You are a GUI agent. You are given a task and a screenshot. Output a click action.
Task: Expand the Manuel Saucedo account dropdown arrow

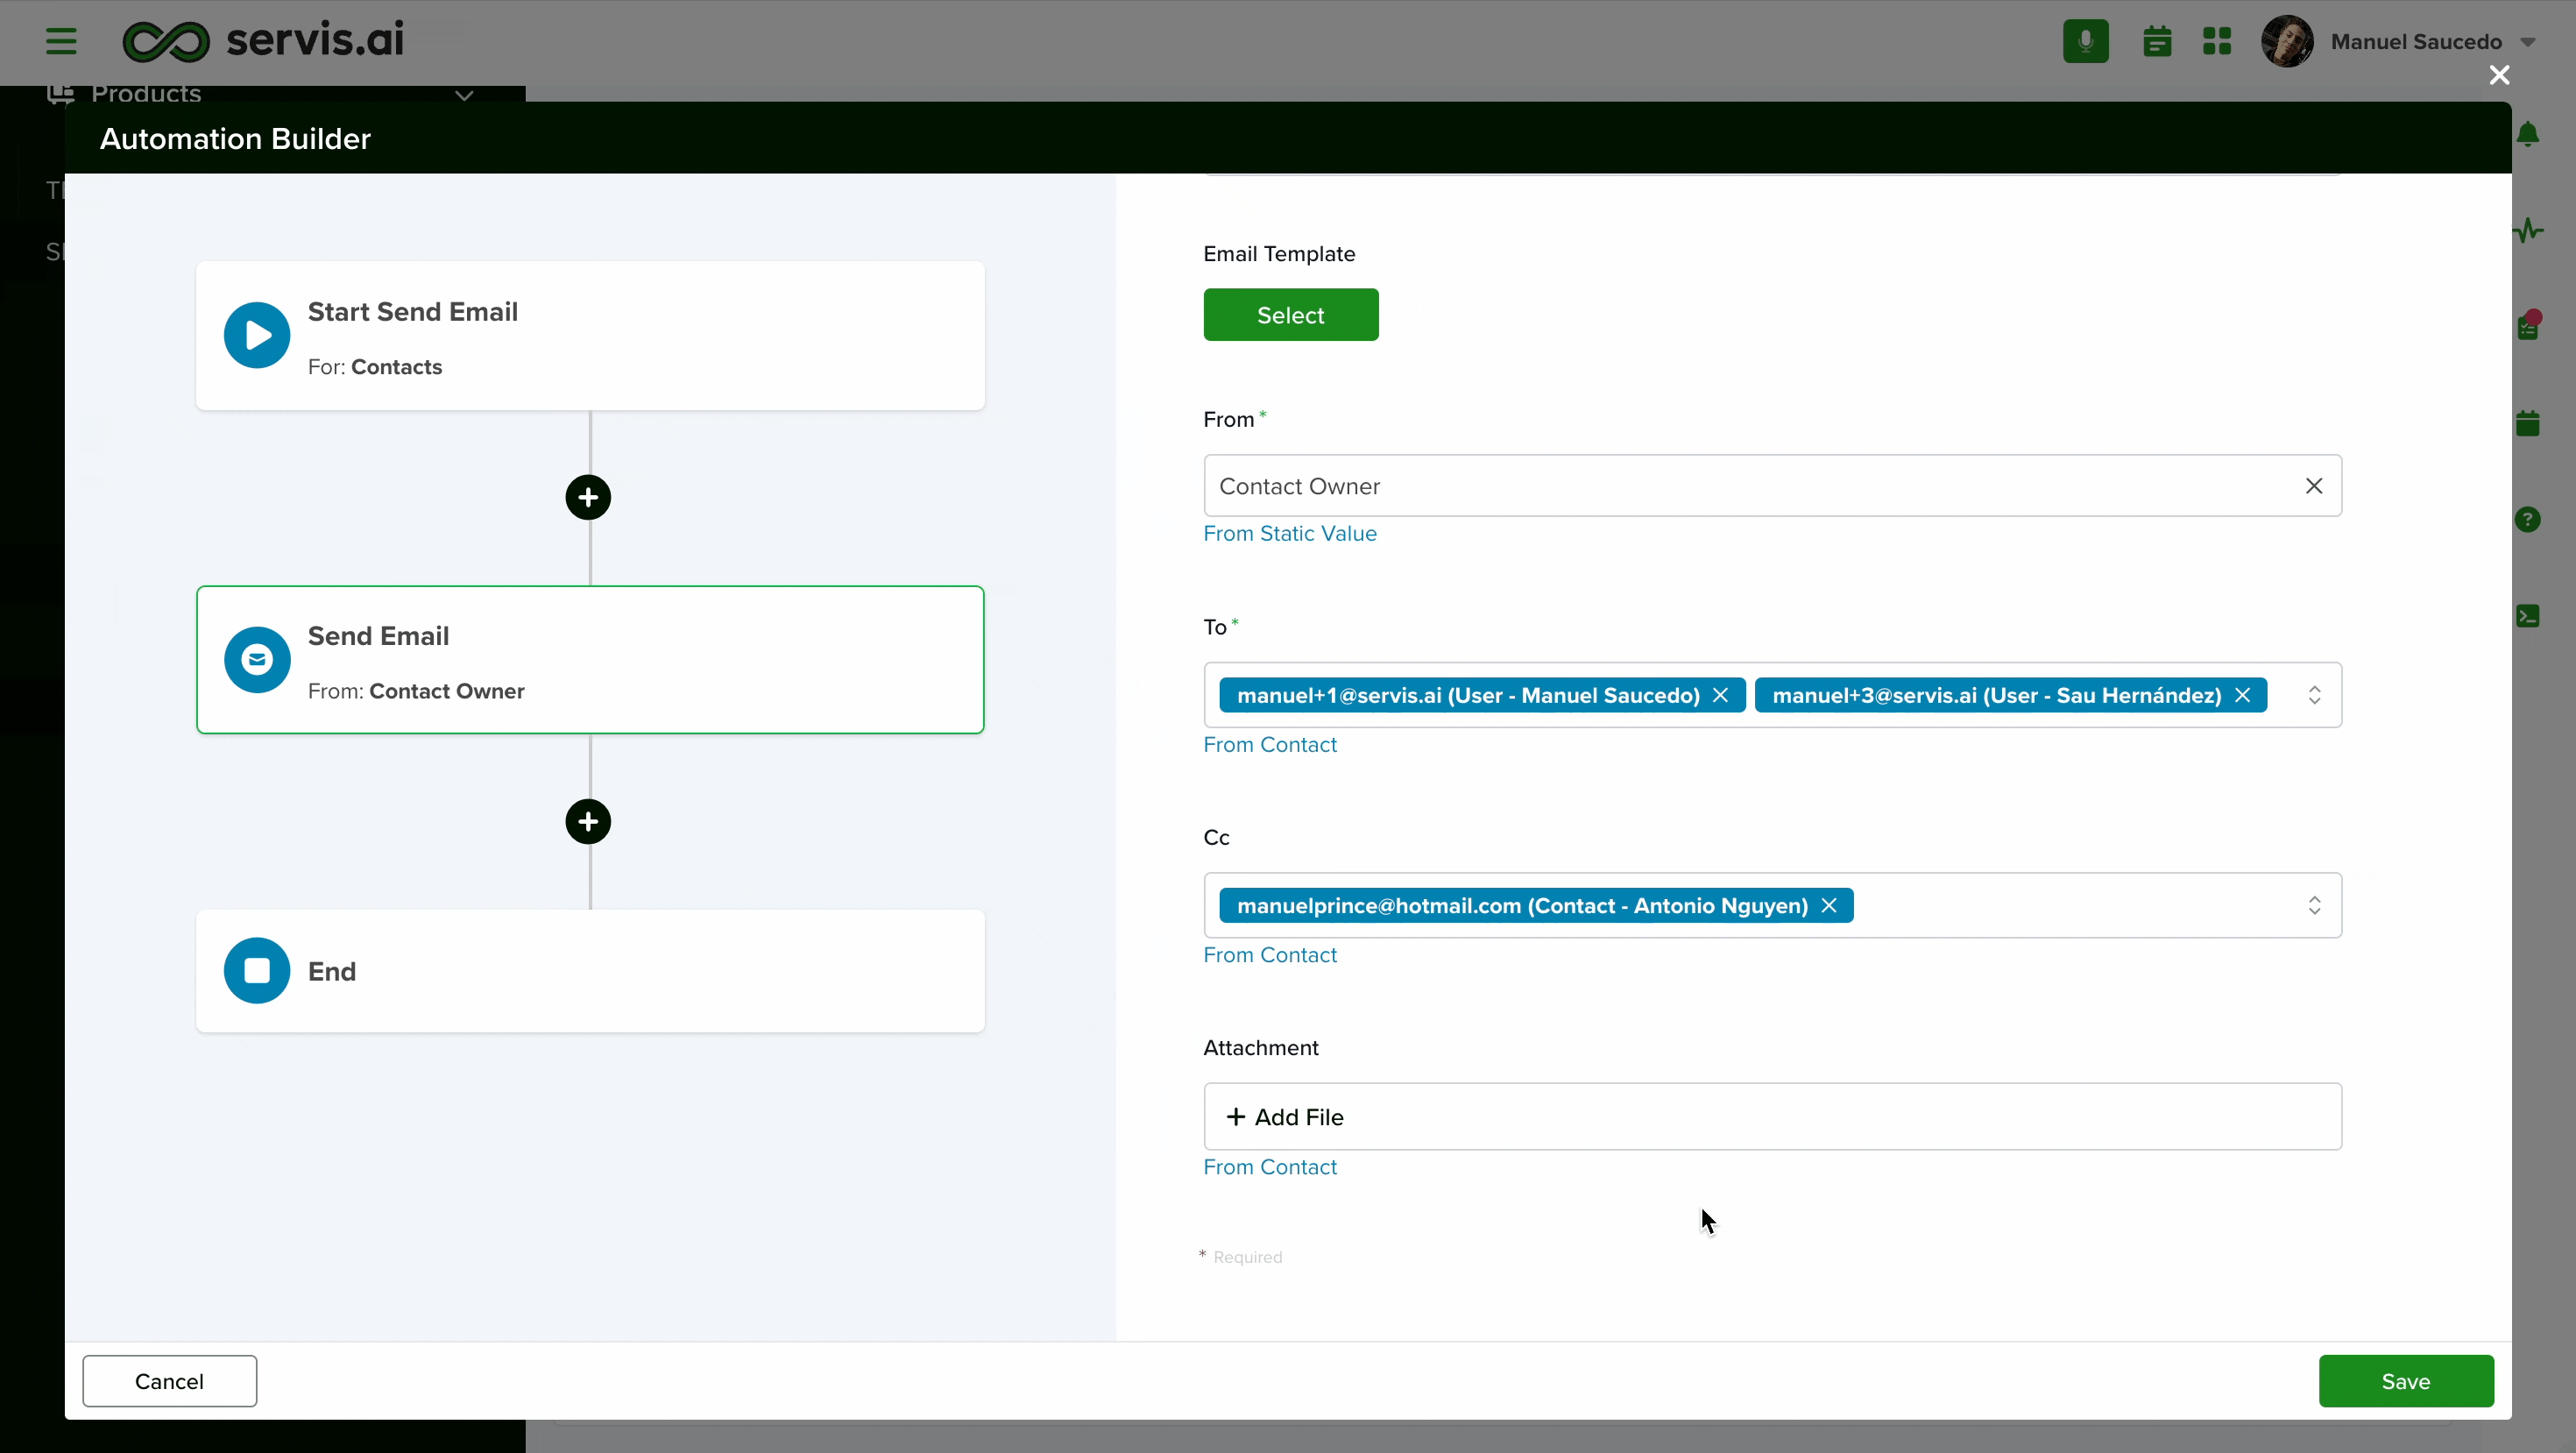(2527, 42)
